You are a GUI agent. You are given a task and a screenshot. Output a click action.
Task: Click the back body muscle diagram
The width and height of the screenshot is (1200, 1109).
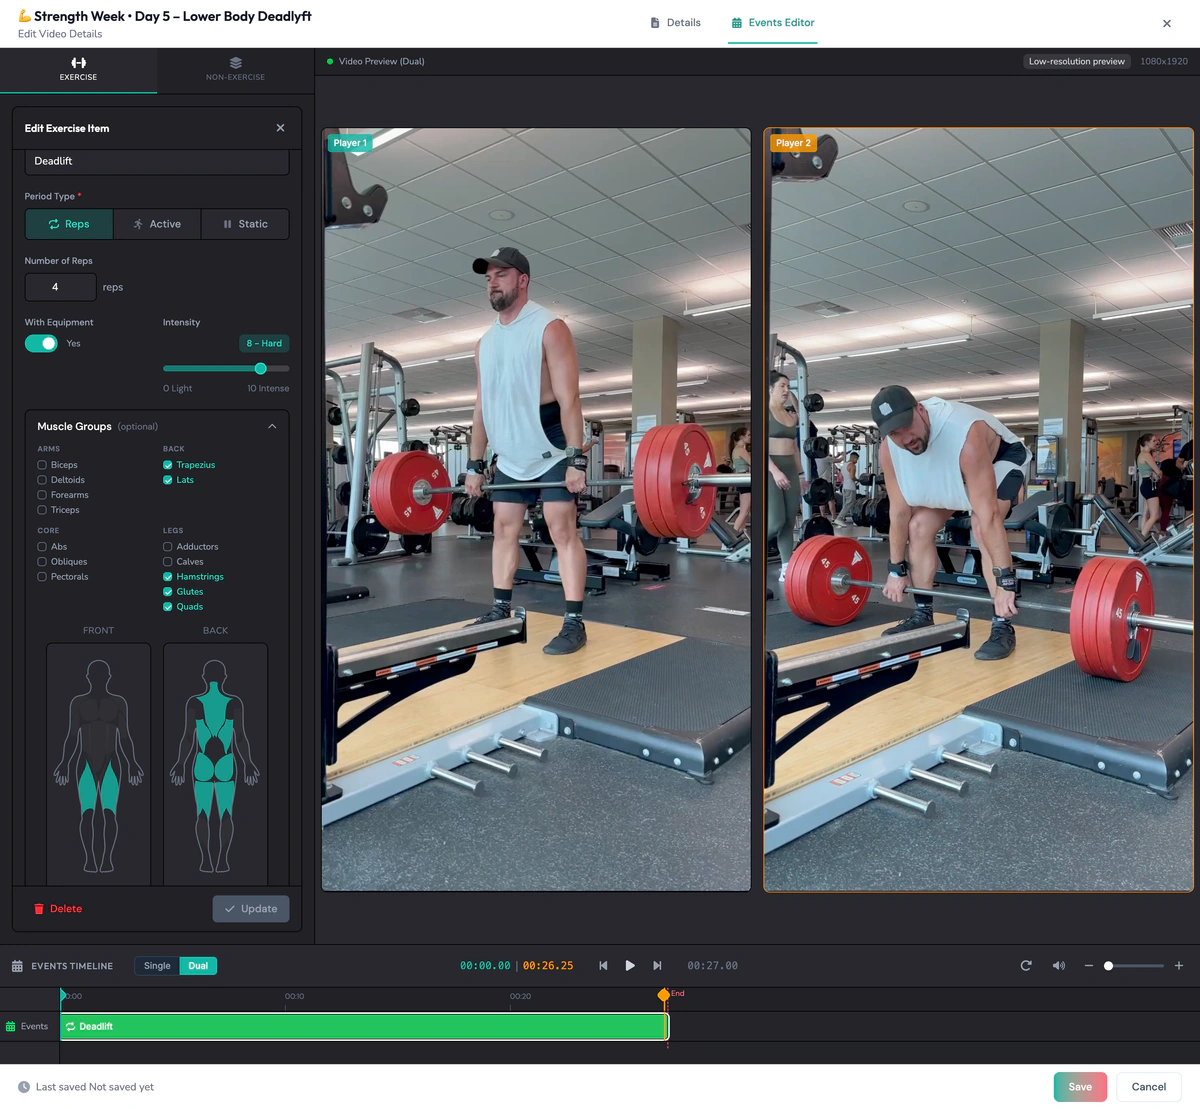click(215, 764)
